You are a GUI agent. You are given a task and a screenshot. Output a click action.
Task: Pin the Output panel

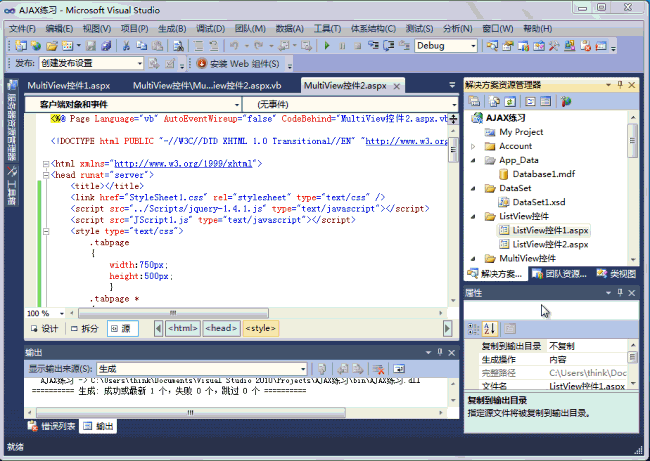[x=440, y=352]
